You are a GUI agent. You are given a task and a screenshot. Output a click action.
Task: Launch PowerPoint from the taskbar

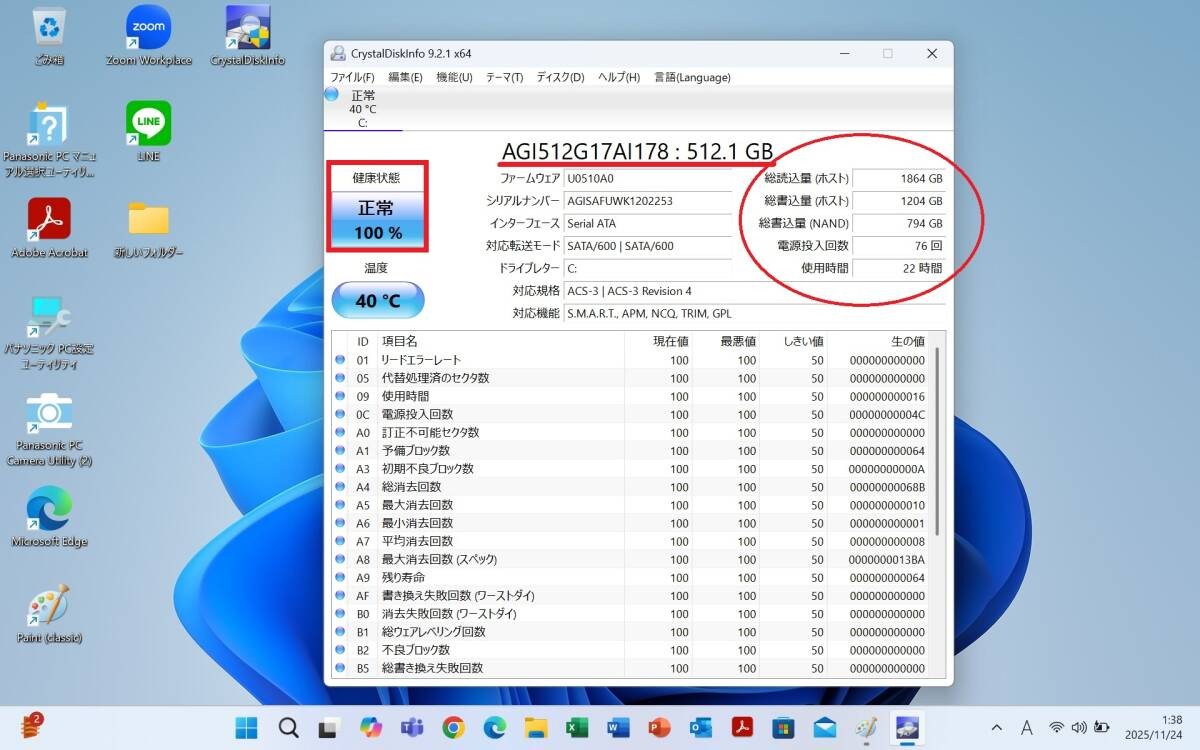[x=659, y=728]
